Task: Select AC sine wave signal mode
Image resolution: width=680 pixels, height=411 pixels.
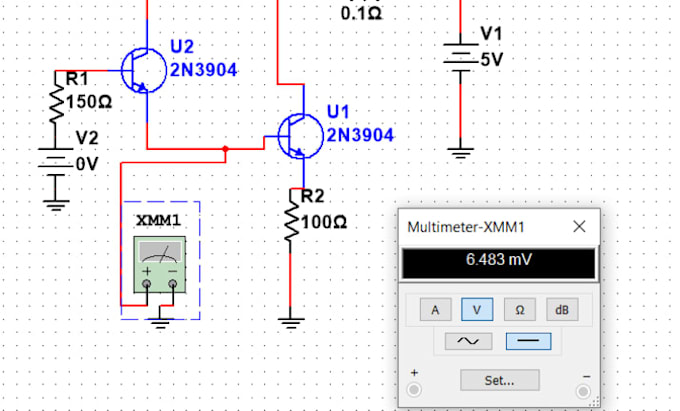Action: coord(468,341)
